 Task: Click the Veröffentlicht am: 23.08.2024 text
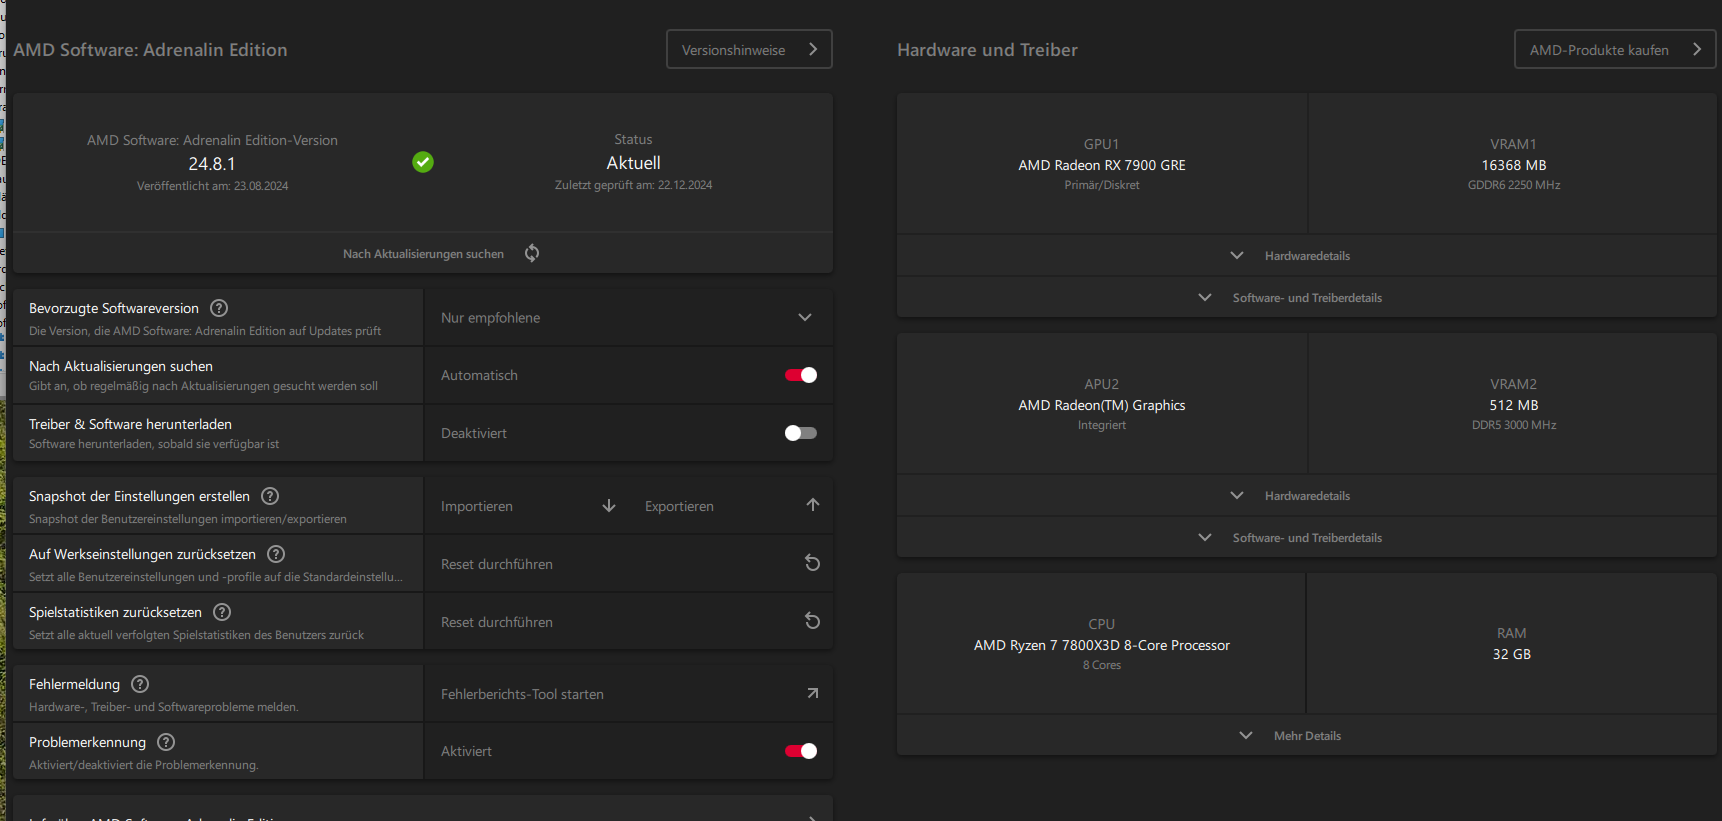coord(212,186)
